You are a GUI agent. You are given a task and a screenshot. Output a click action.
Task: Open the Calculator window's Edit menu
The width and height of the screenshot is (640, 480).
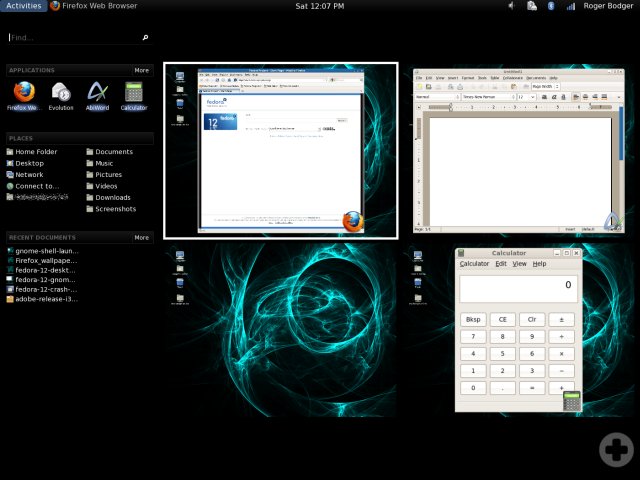pyautogui.click(x=501, y=264)
